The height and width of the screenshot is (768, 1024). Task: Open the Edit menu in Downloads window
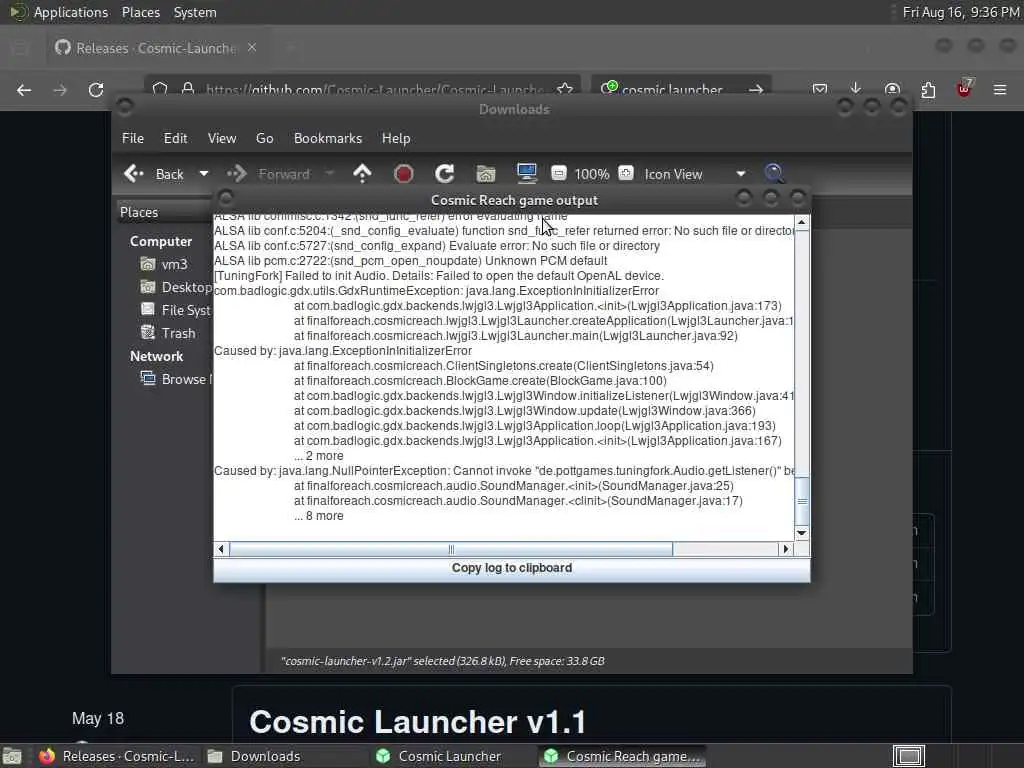(175, 138)
